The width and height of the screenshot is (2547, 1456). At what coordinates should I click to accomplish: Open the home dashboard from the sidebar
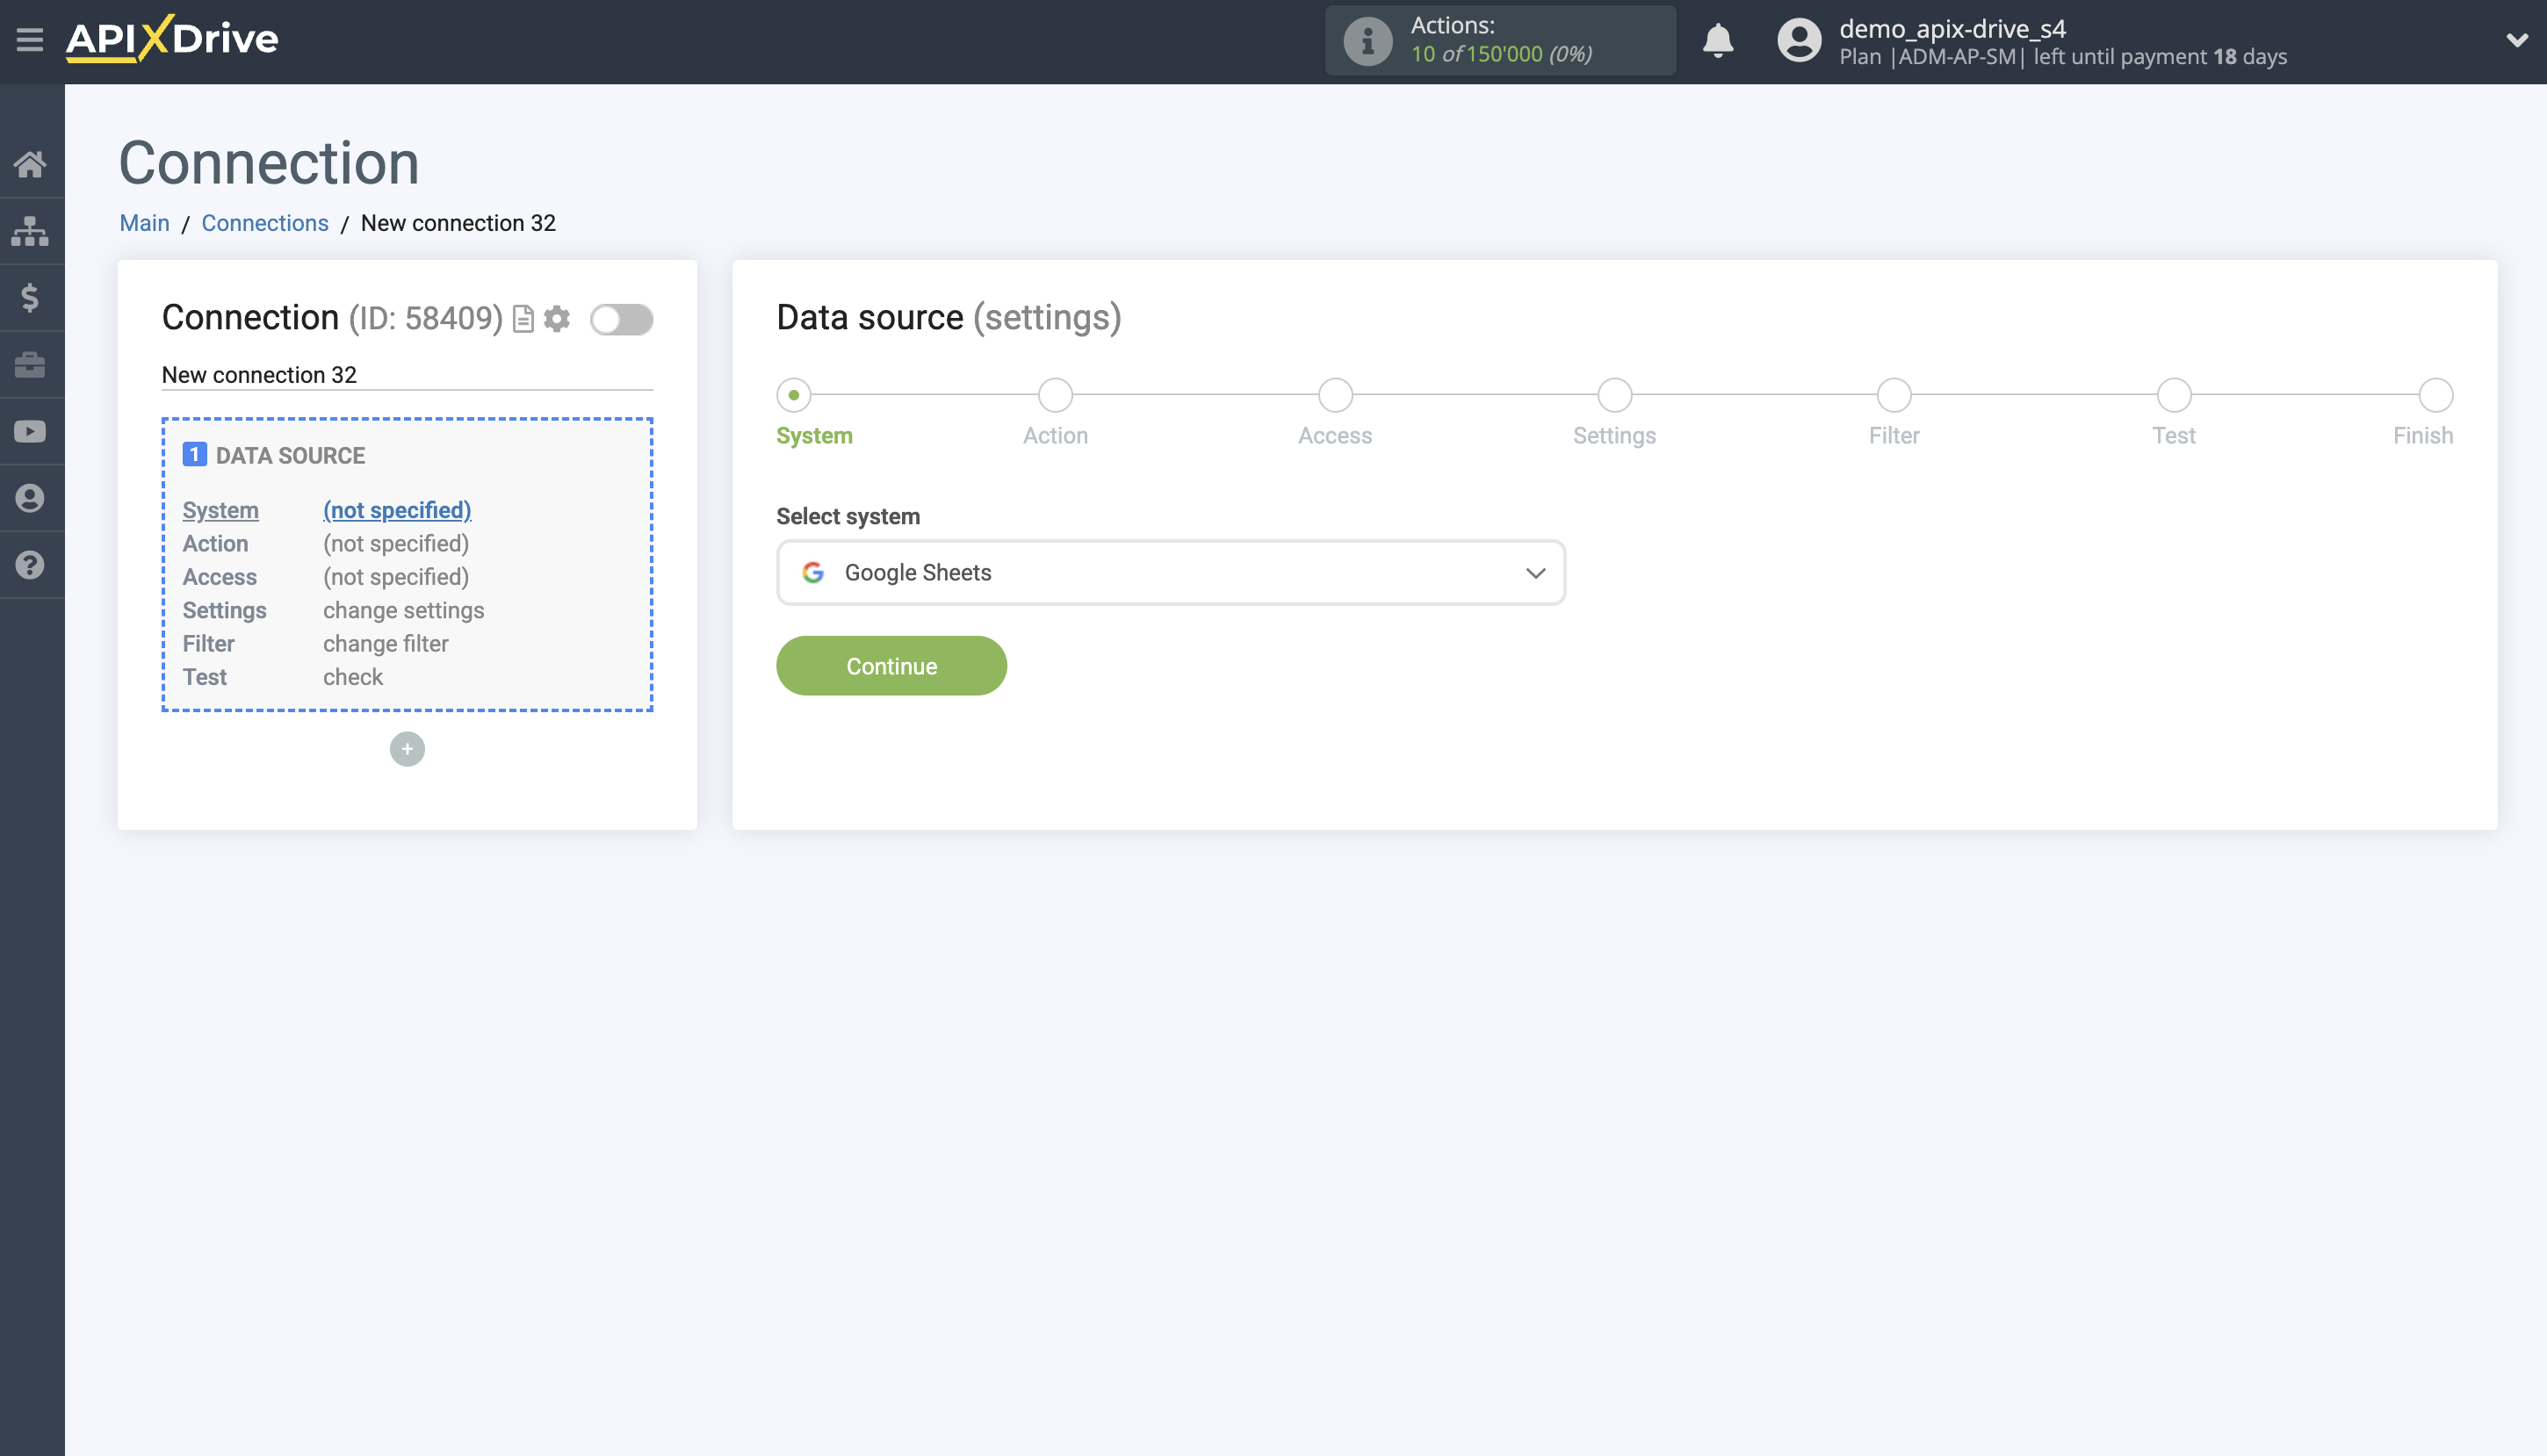pyautogui.click(x=31, y=165)
